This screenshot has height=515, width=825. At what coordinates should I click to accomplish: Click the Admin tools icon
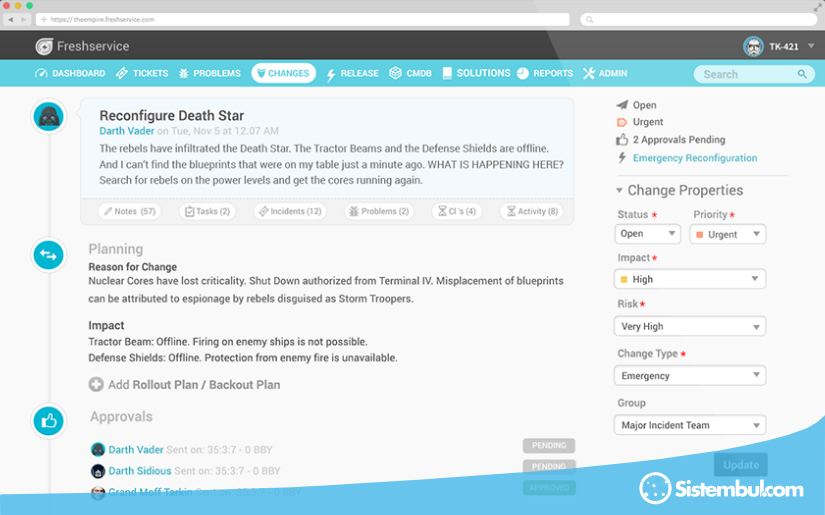(x=589, y=73)
